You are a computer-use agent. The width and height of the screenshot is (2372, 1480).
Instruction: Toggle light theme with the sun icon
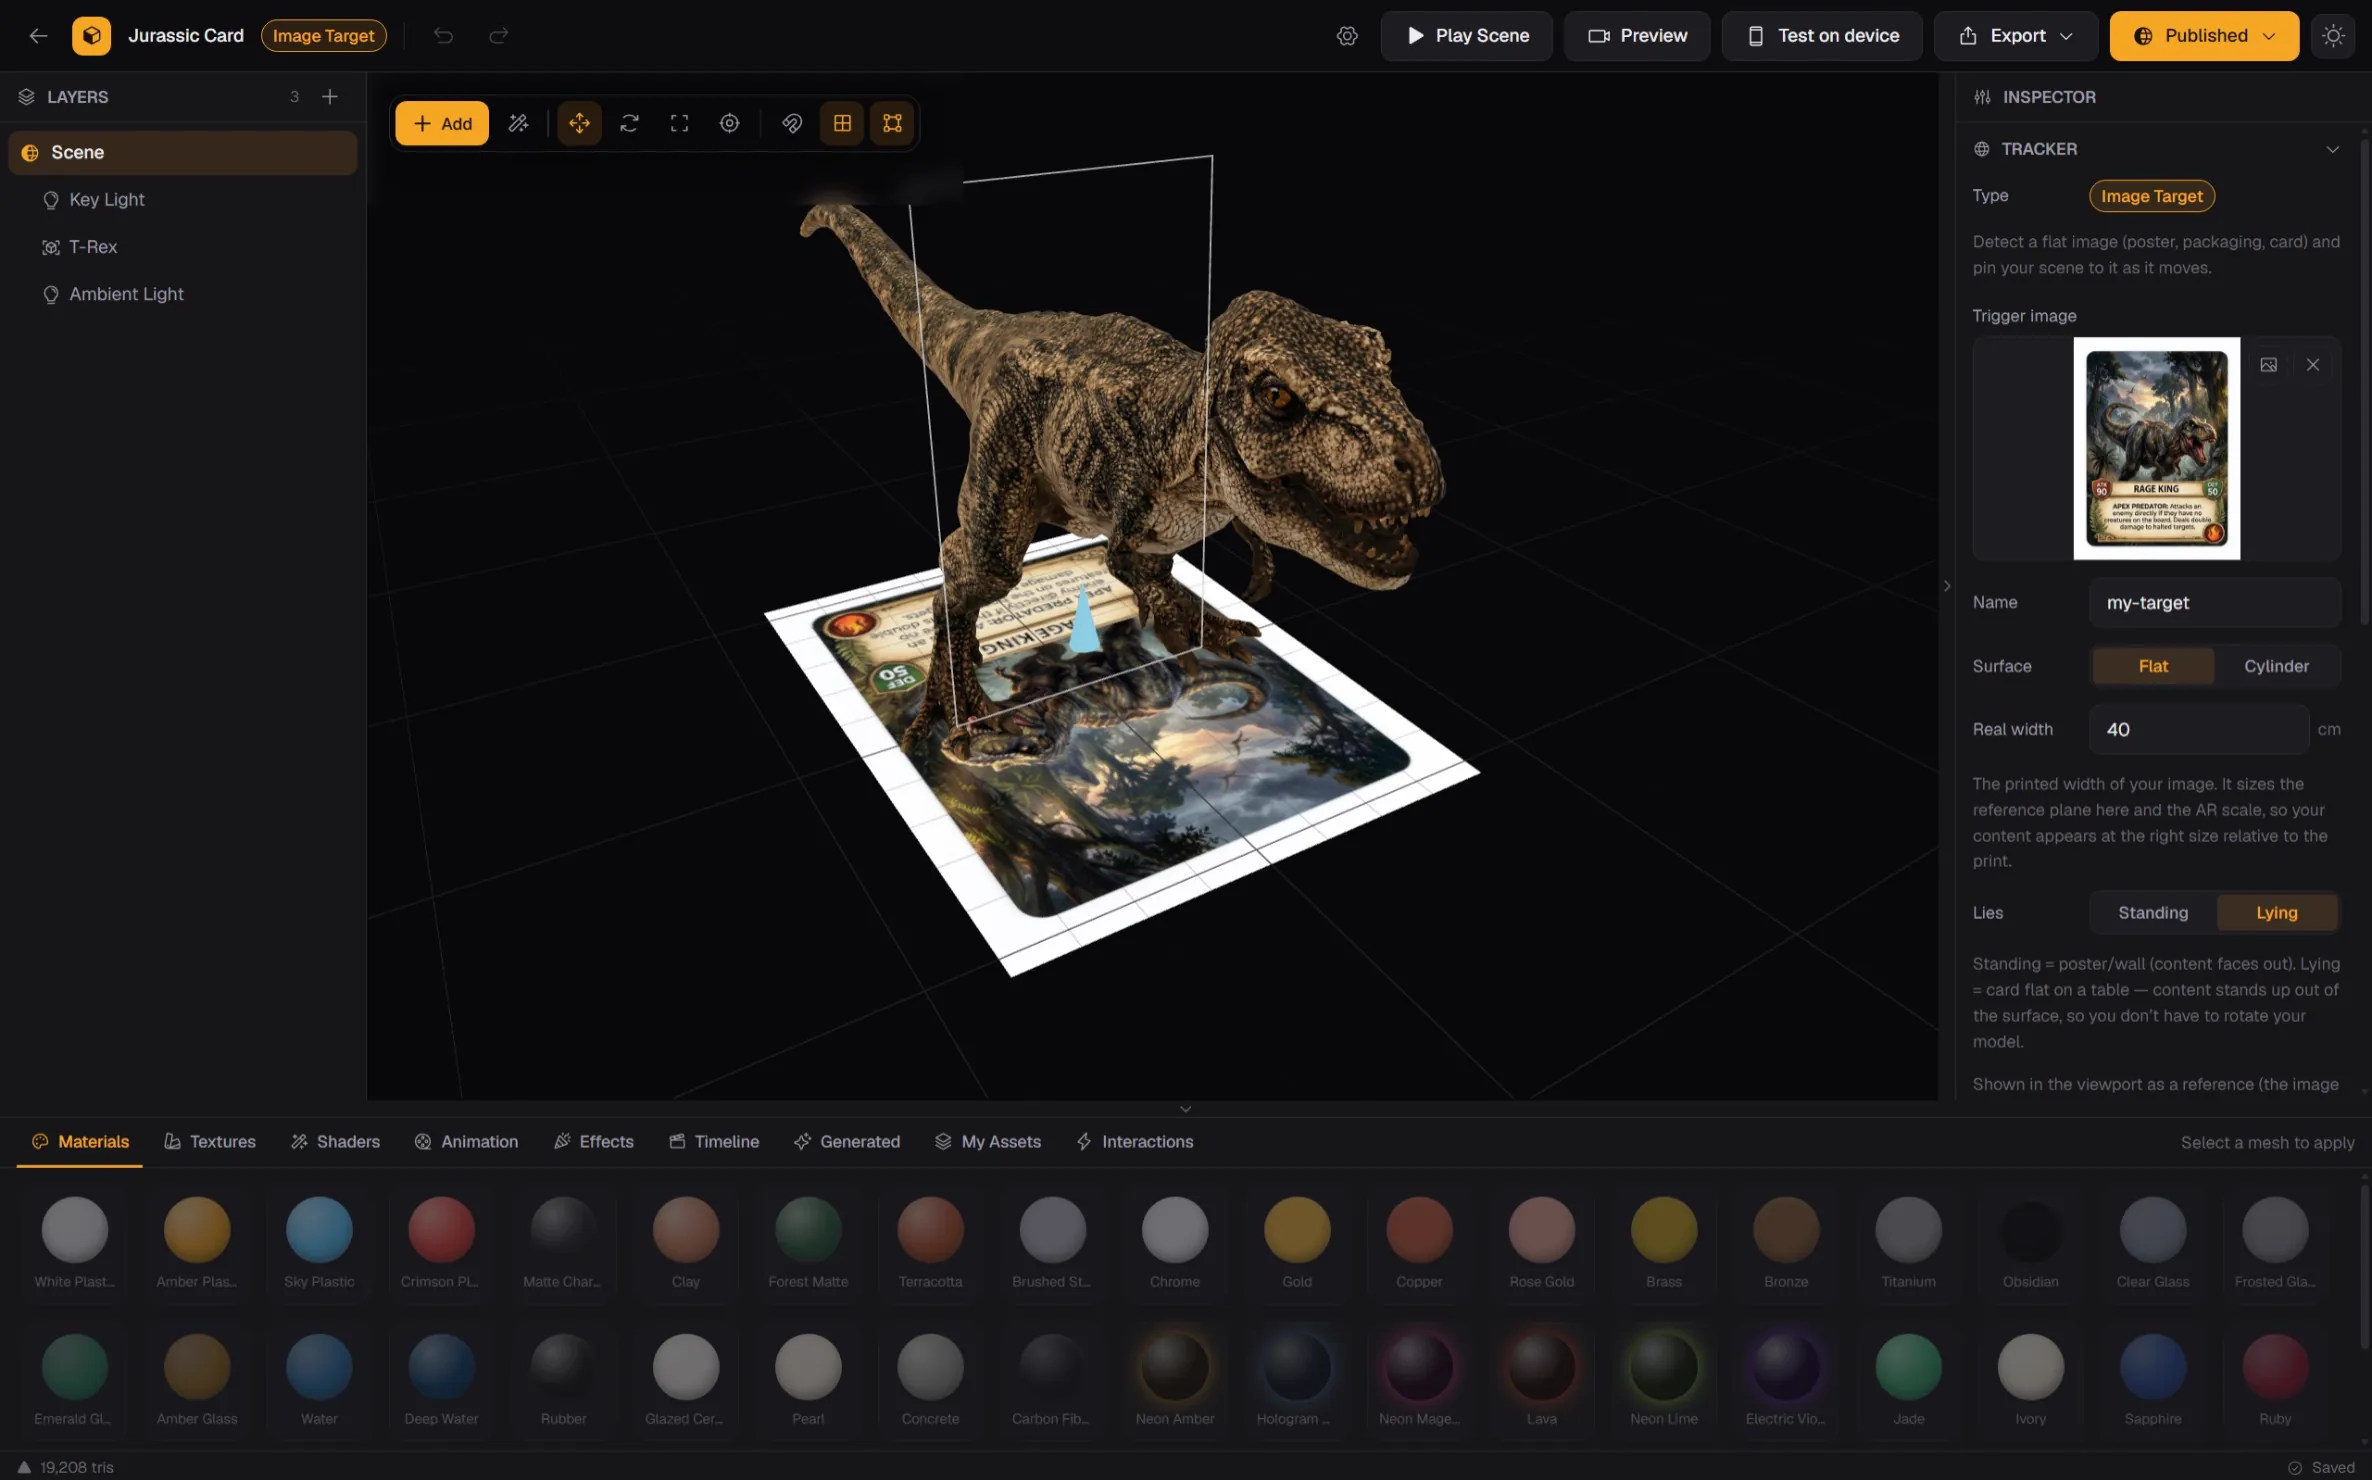[x=2333, y=36]
